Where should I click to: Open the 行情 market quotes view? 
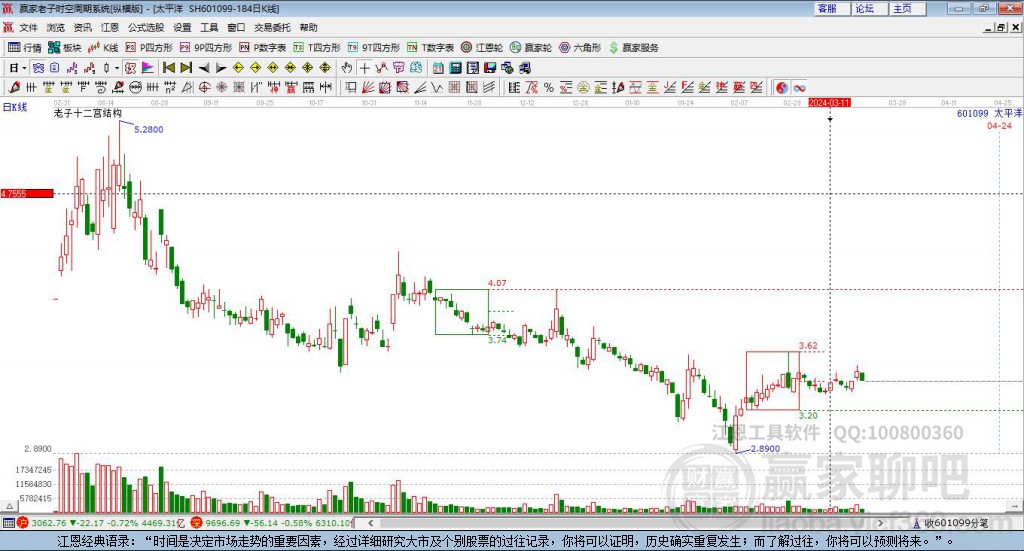(x=24, y=48)
